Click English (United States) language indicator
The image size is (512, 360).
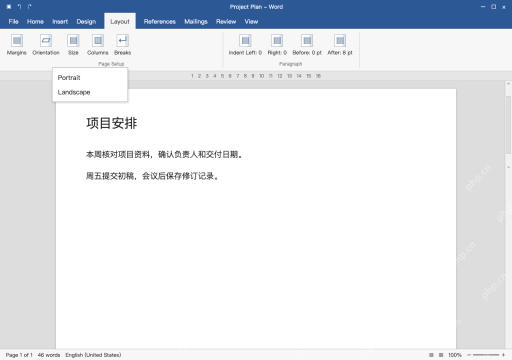click(93, 355)
